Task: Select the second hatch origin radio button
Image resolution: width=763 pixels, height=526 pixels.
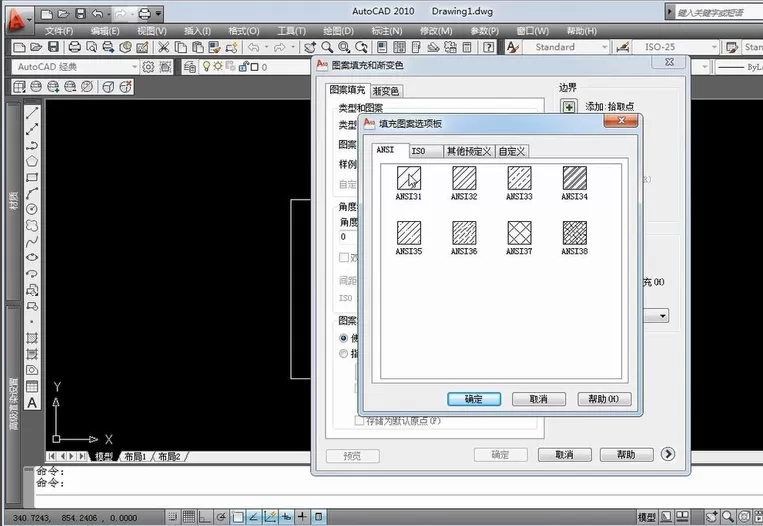Action: (x=344, y=354)
